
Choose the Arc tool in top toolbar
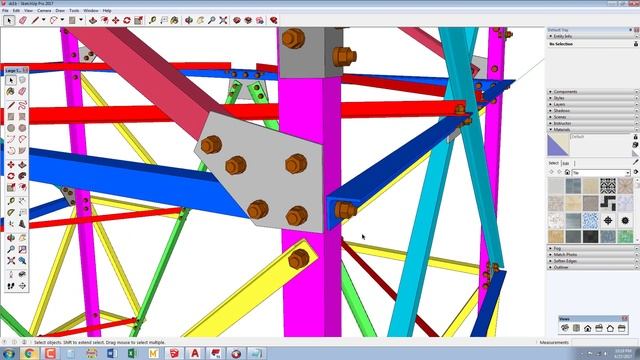pyautogui.click(x=53, y=20)
